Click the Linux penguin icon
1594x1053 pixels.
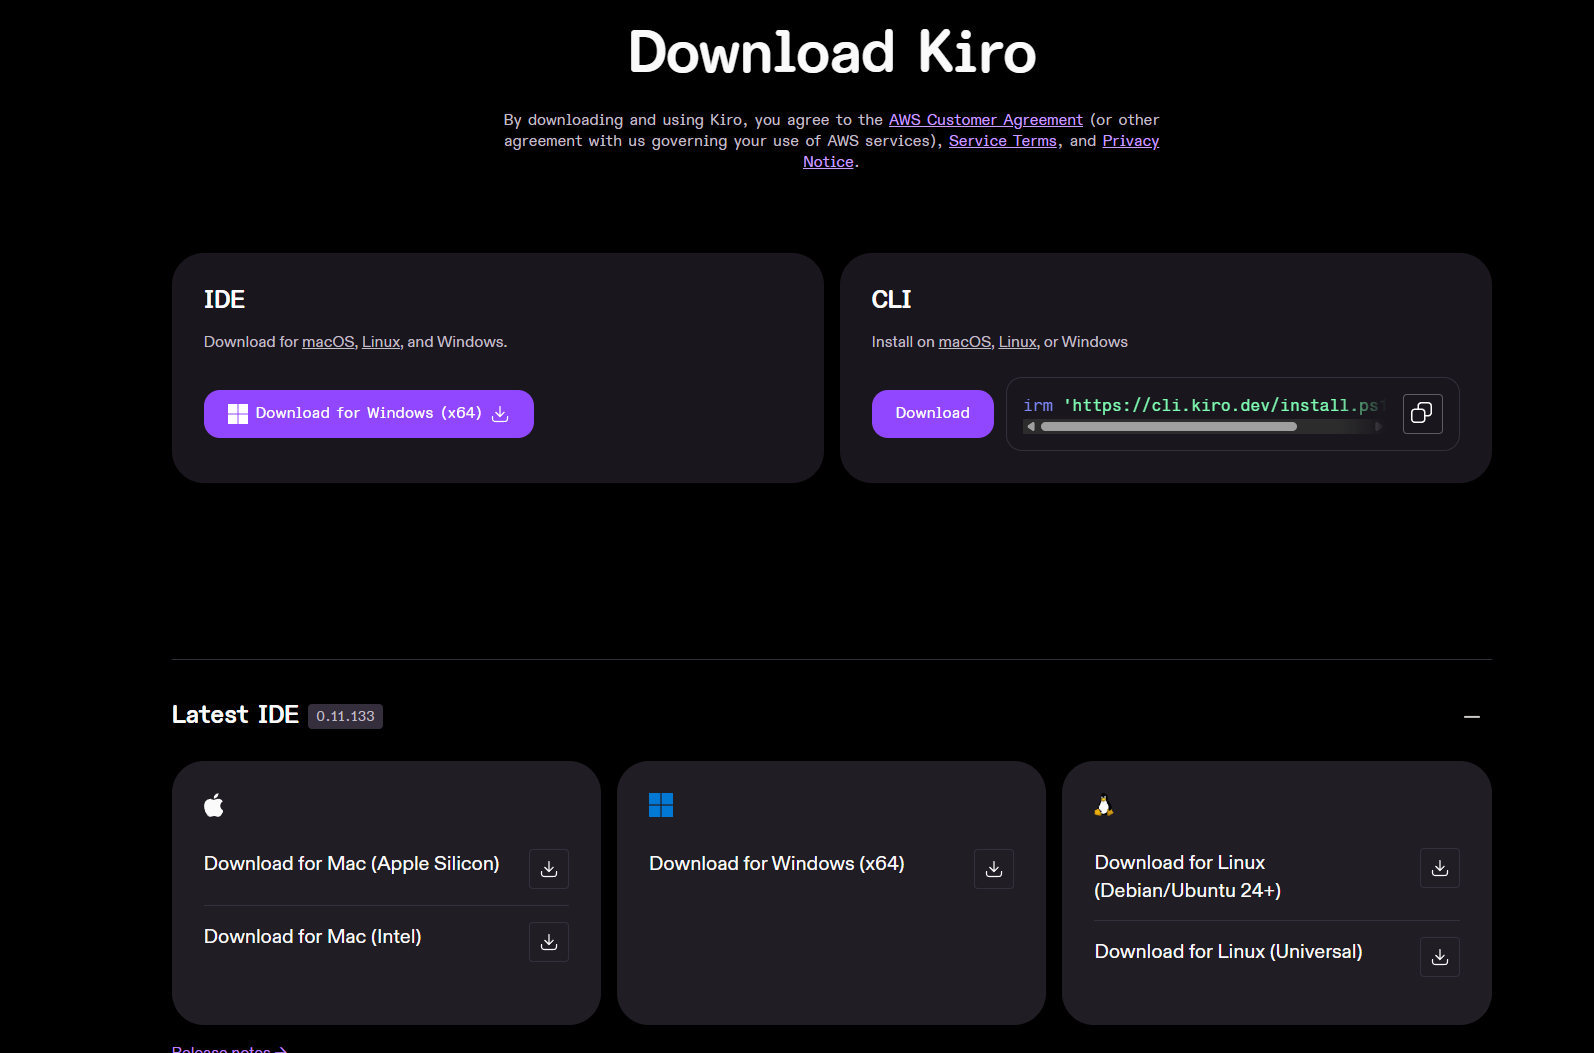coord(1104,805)
